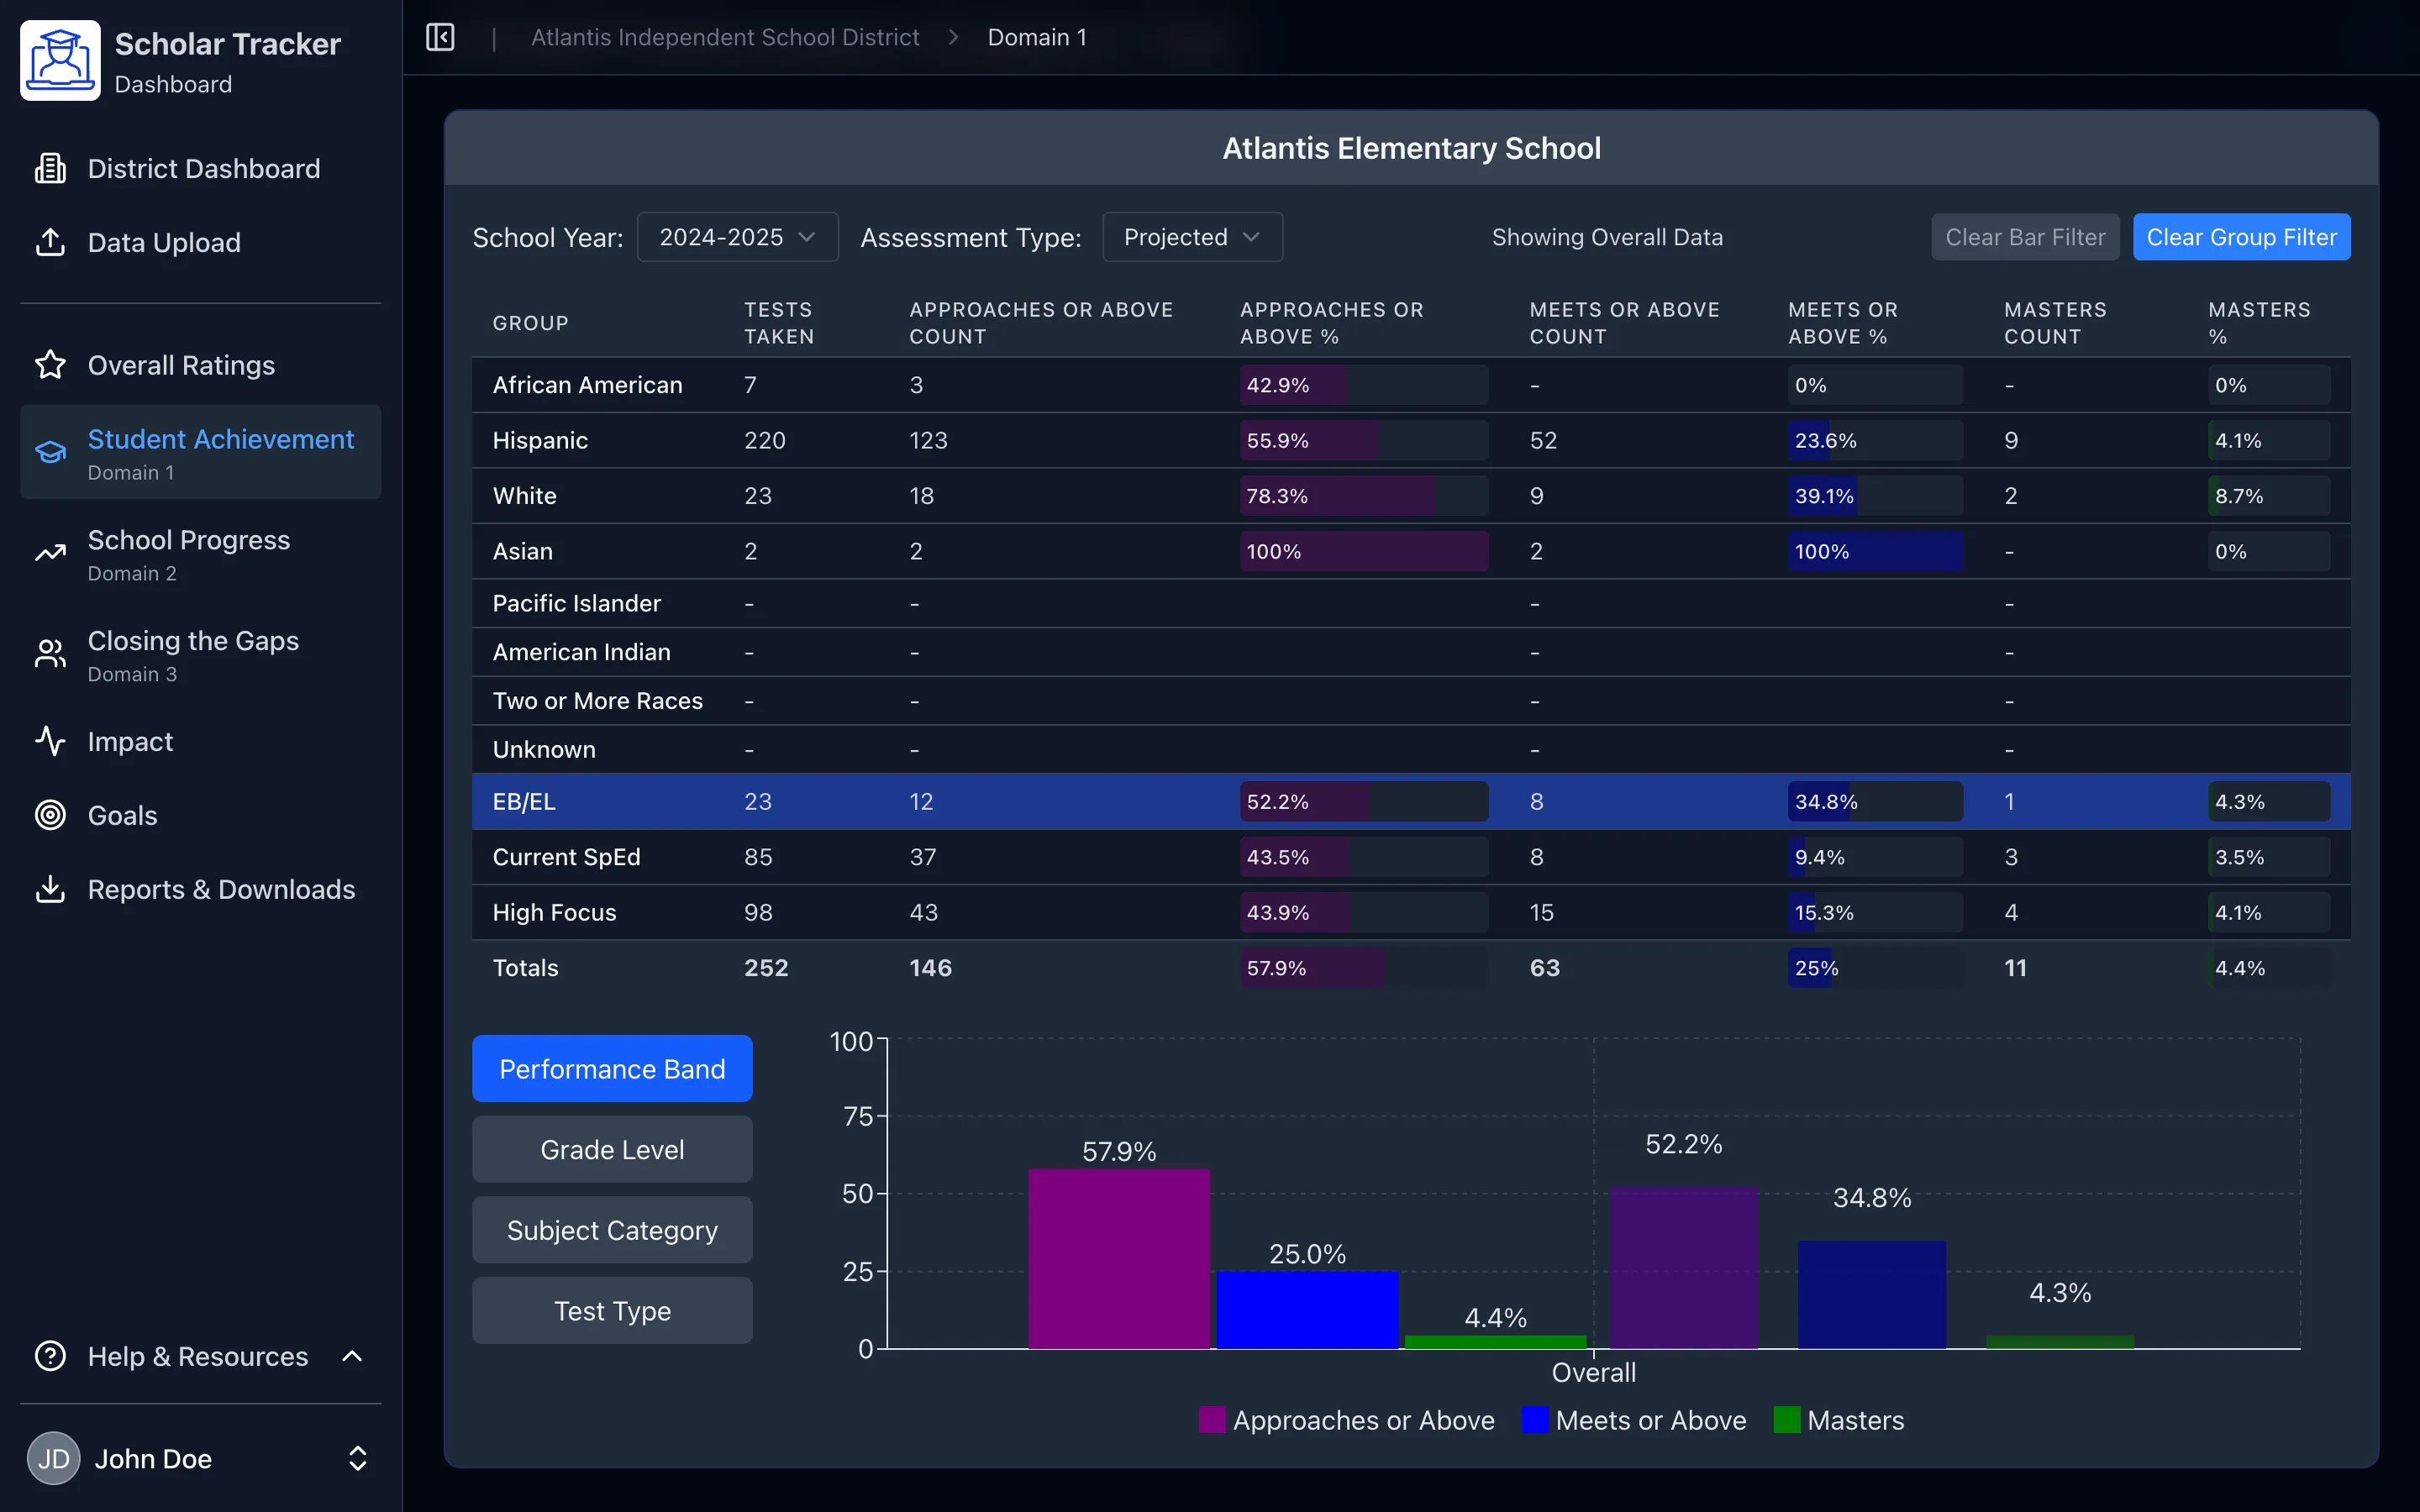Expand the John Doe account menu
Image resolution: width=2420 pixels, height=1512 pixels.
[357, 1458]
